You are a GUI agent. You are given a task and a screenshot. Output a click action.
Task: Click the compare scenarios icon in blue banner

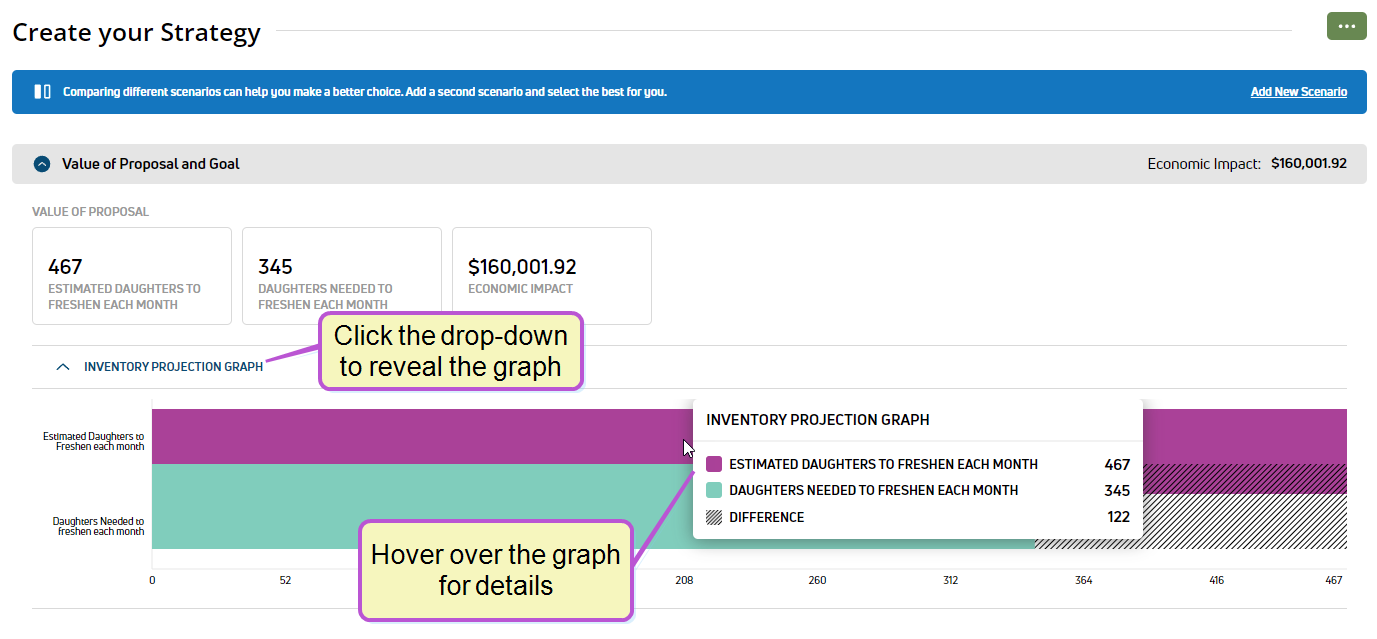point(42,92)
